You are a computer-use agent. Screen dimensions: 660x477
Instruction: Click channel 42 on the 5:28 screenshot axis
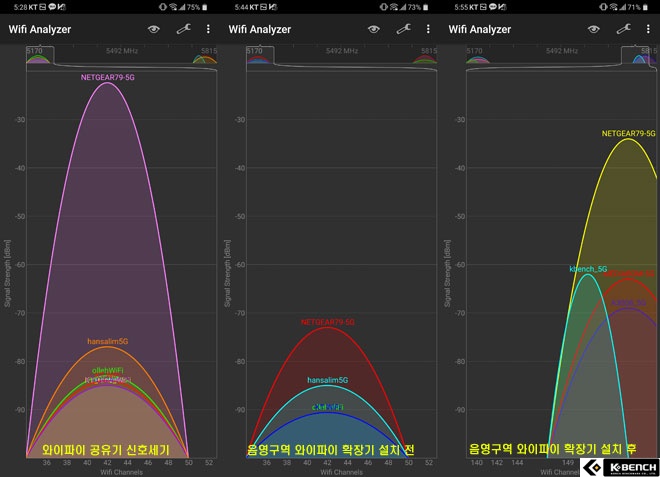point(107,463)
